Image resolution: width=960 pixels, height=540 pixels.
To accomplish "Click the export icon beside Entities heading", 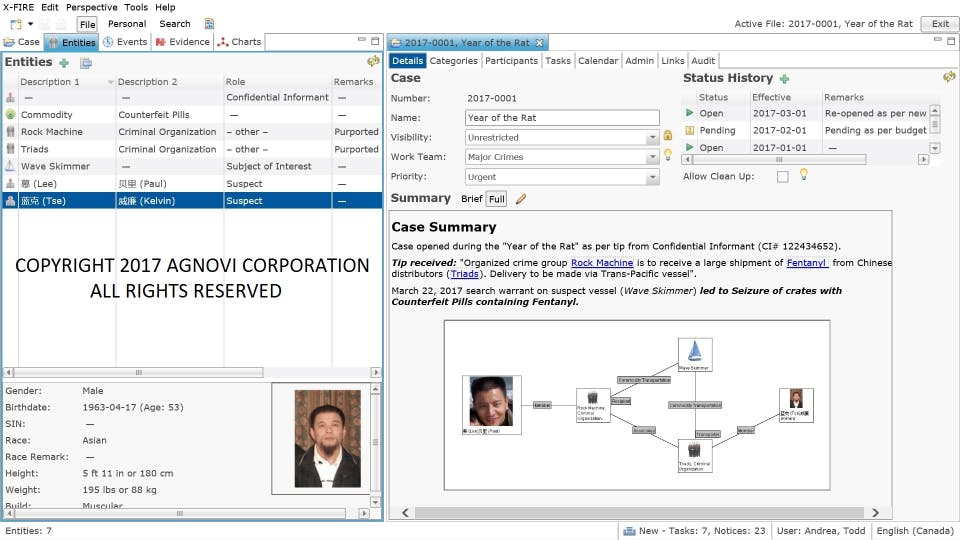I will [x=86, y=62].
